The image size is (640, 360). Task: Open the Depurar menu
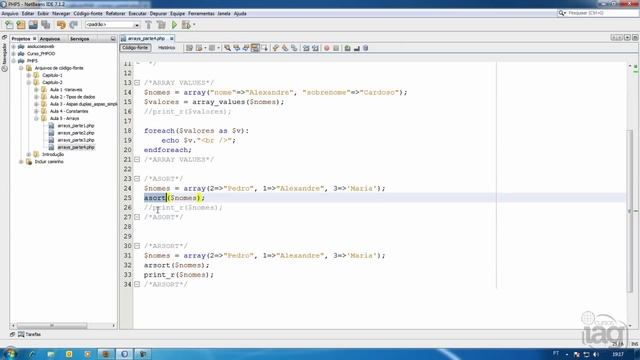pyautogui.click(x=158, y=13)
